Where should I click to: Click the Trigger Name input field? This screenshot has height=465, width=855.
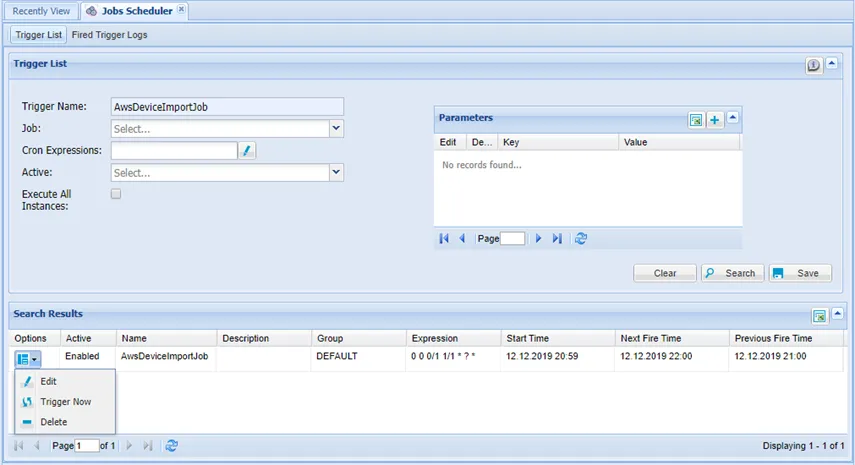coord(227,107)
